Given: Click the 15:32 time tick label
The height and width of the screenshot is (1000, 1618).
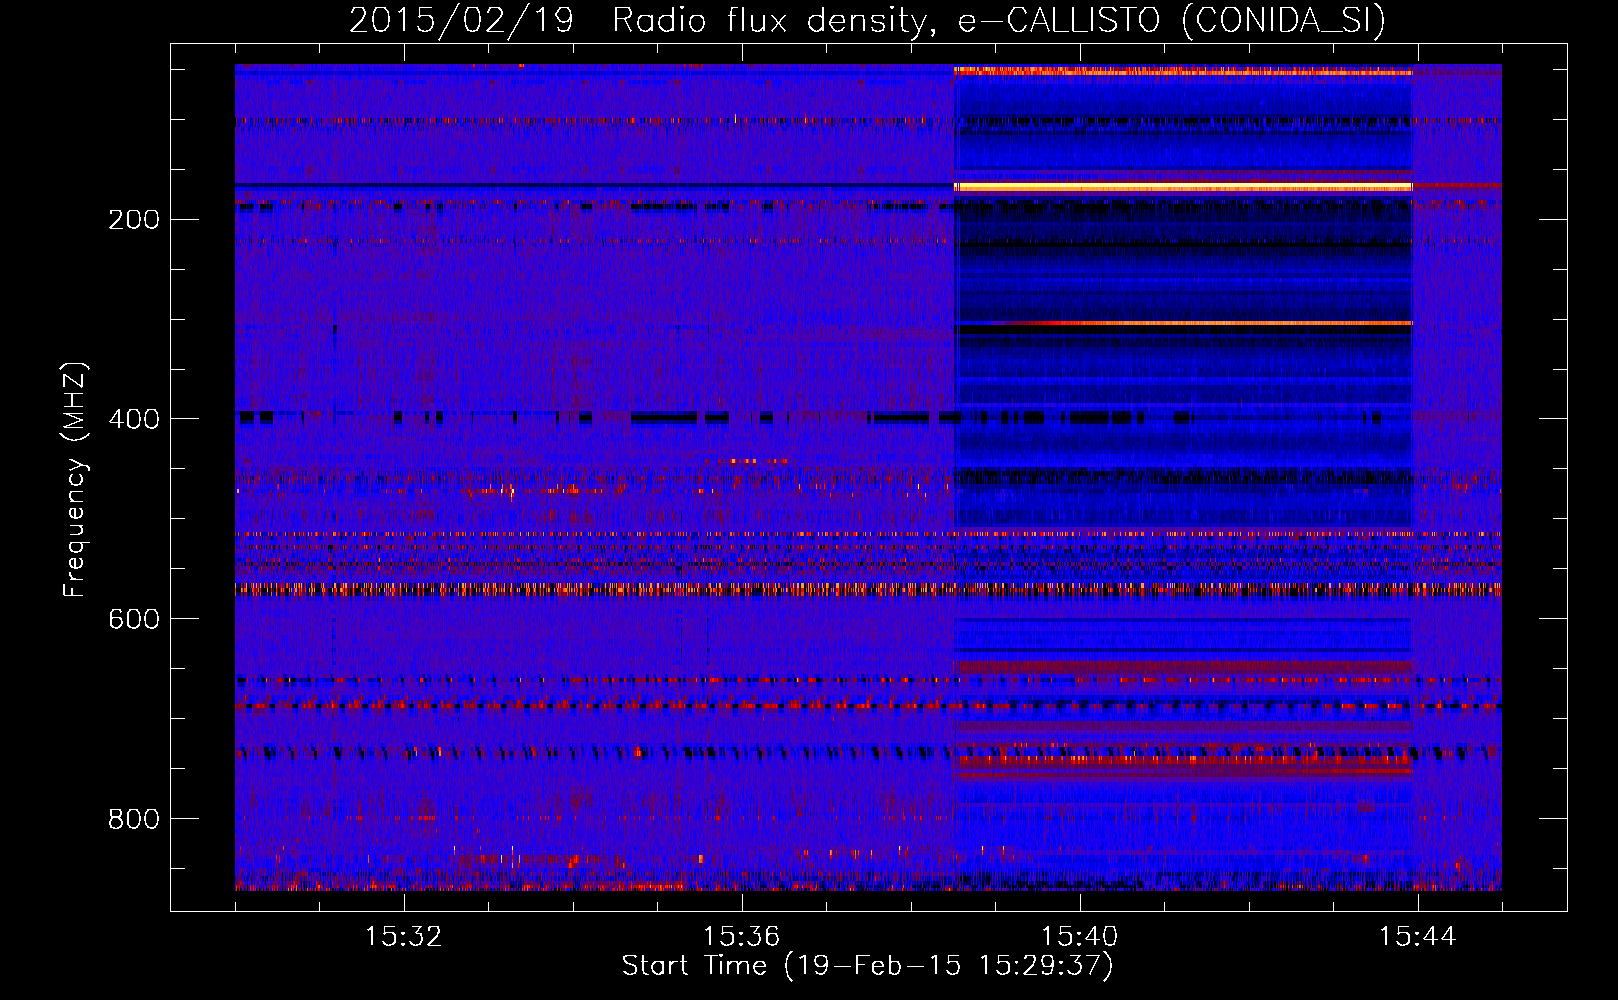Looking at the screenshot, I should (x=404, y=937).
